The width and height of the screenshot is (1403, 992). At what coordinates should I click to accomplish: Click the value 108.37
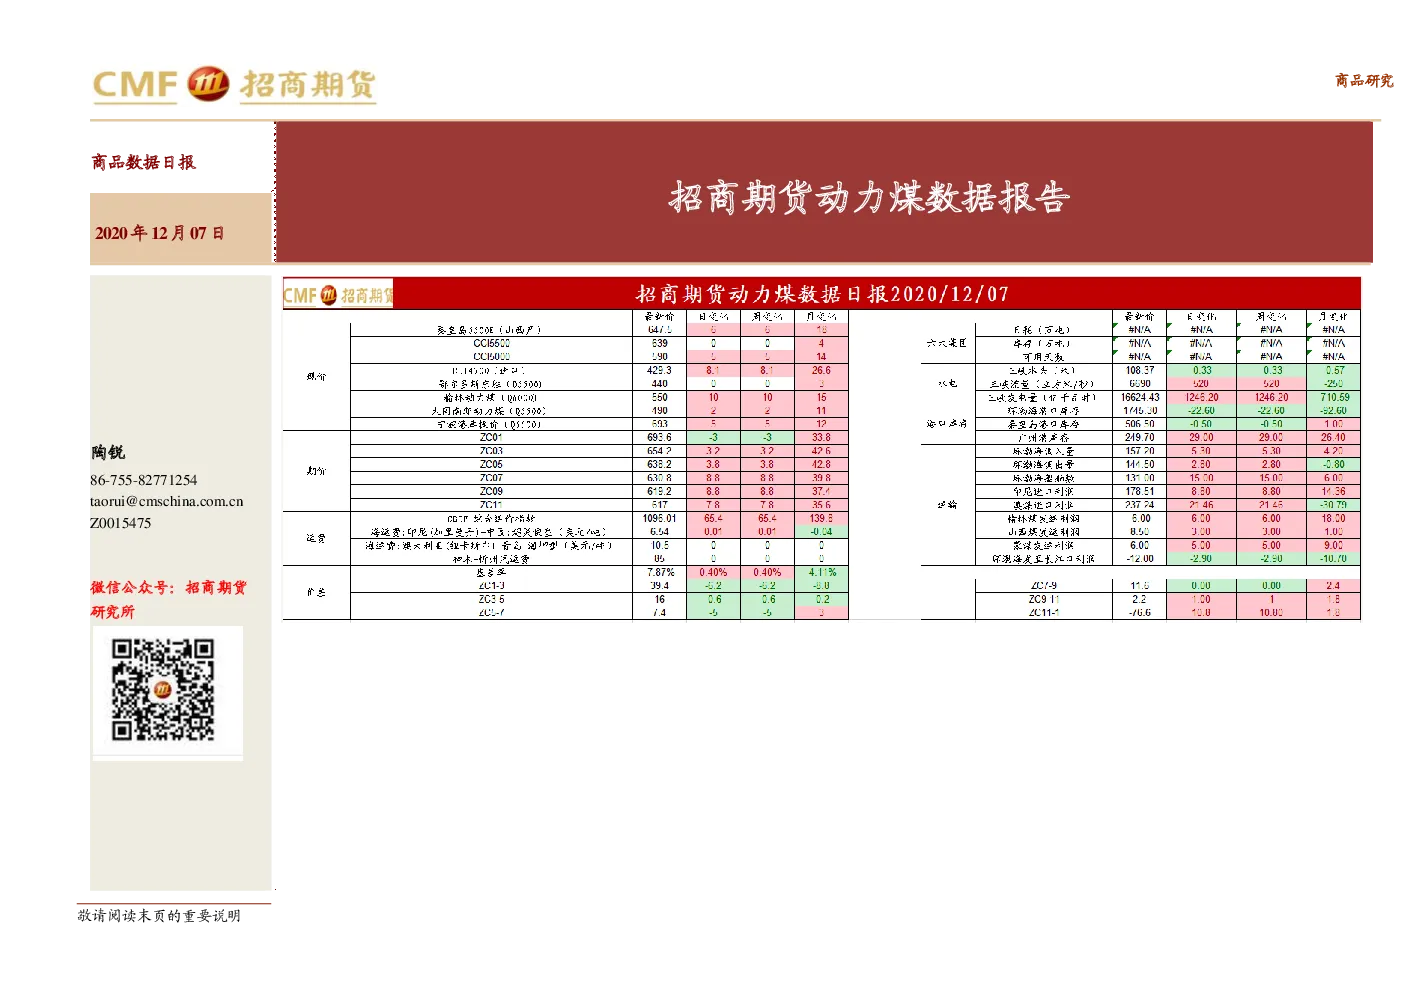click(1140, 370)
